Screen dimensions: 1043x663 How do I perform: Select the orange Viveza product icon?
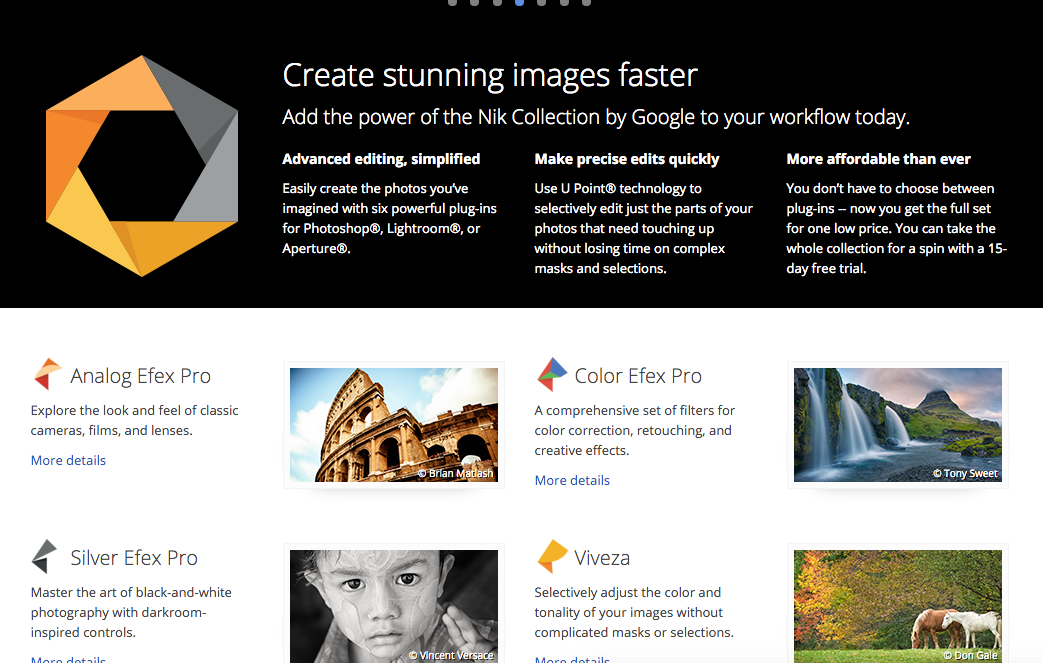click(x=552, y=557)
